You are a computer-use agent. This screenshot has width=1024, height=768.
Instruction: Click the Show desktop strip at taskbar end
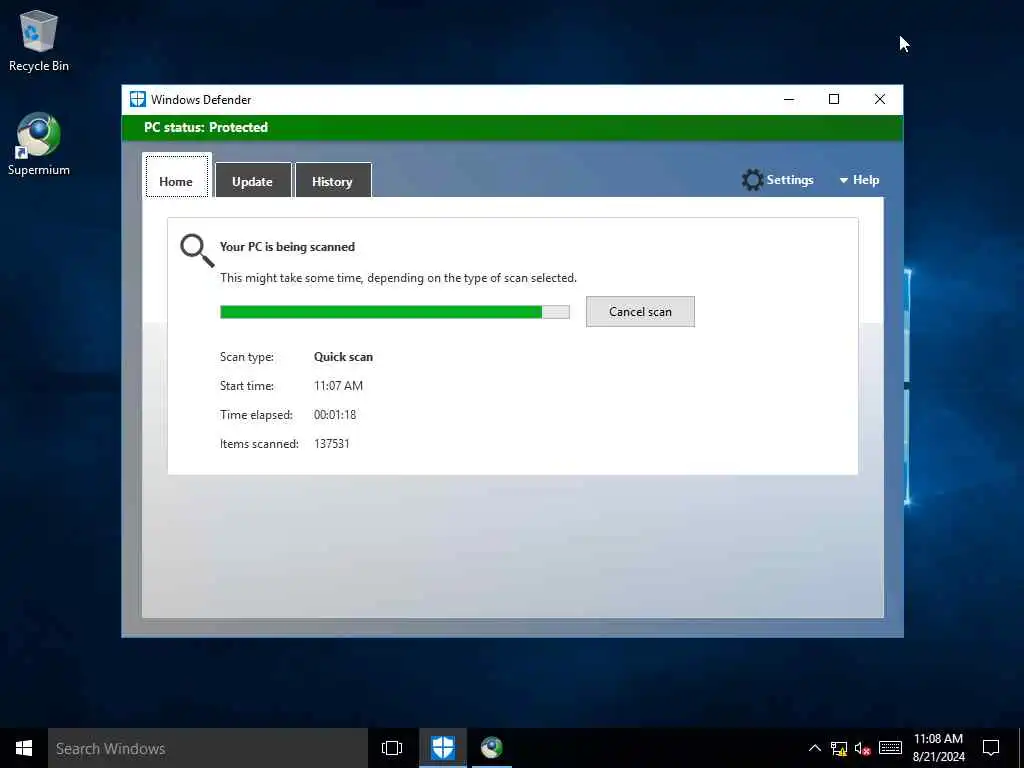tap(1021, 748)
